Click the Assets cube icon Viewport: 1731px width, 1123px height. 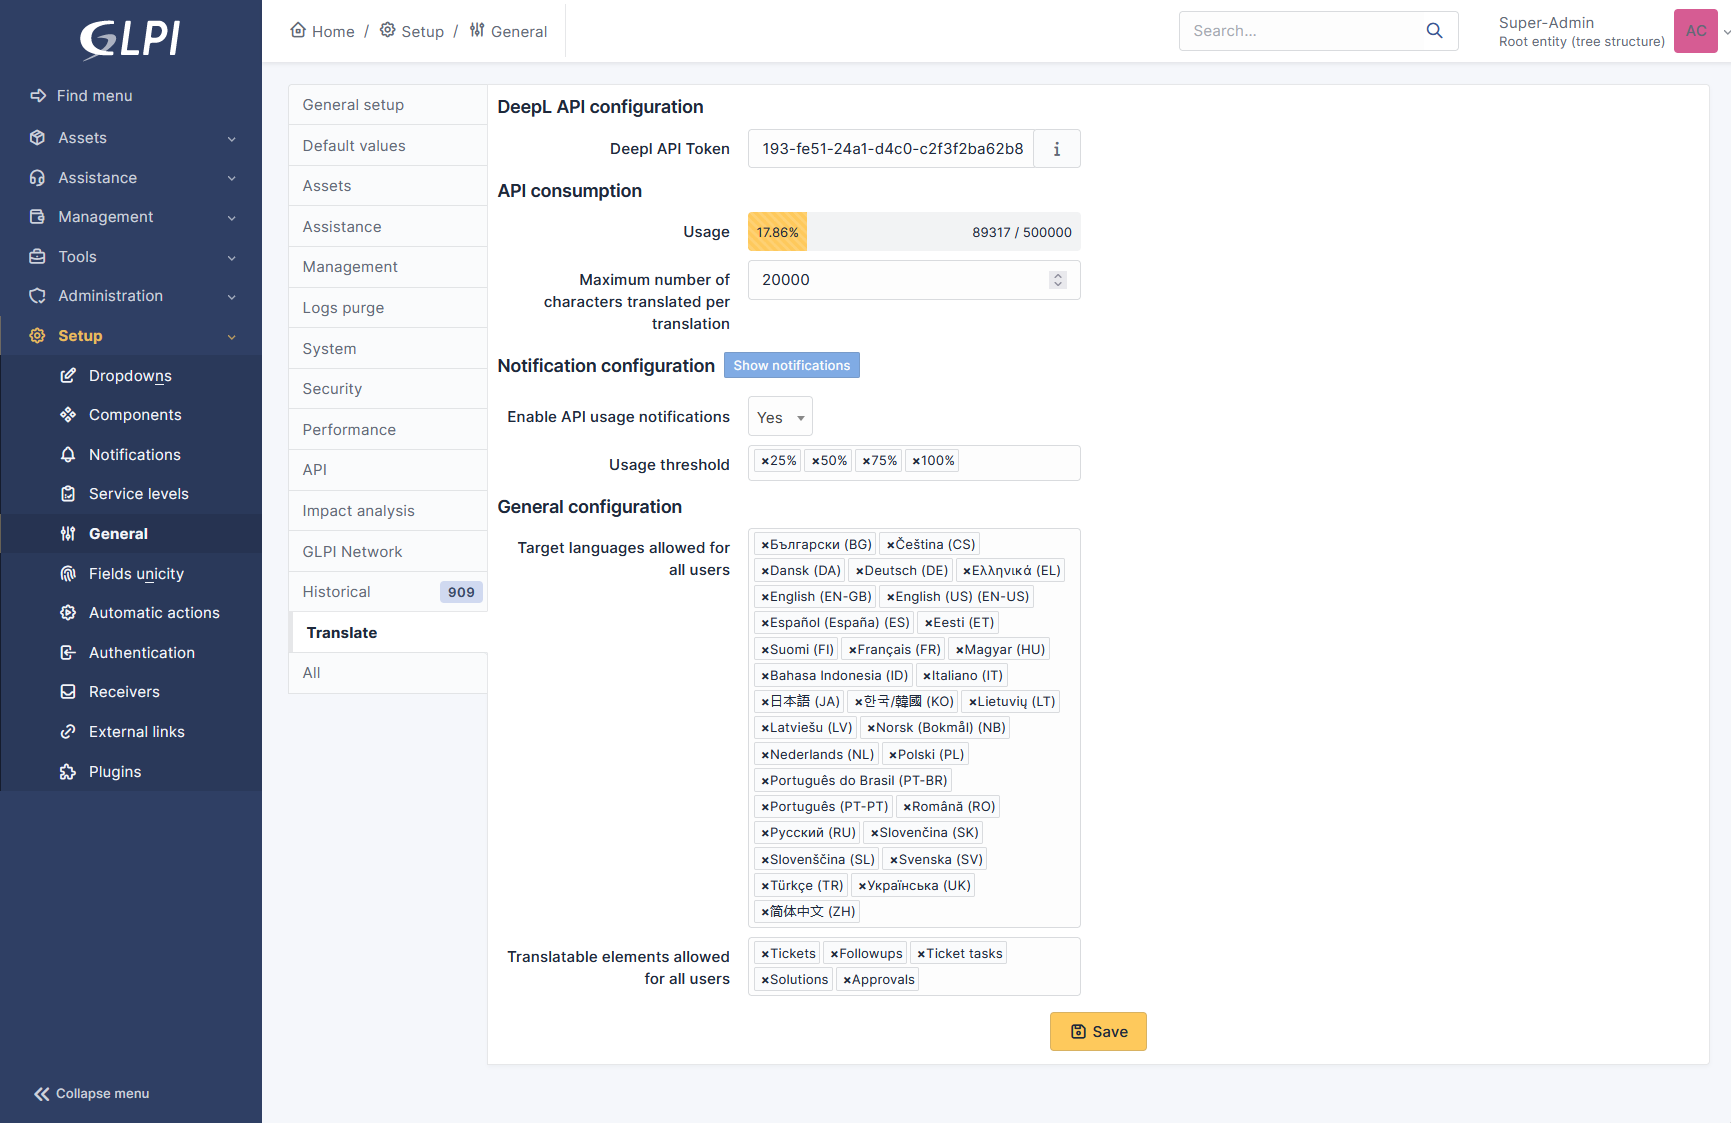pyautogui.click(x=38, y=138)
